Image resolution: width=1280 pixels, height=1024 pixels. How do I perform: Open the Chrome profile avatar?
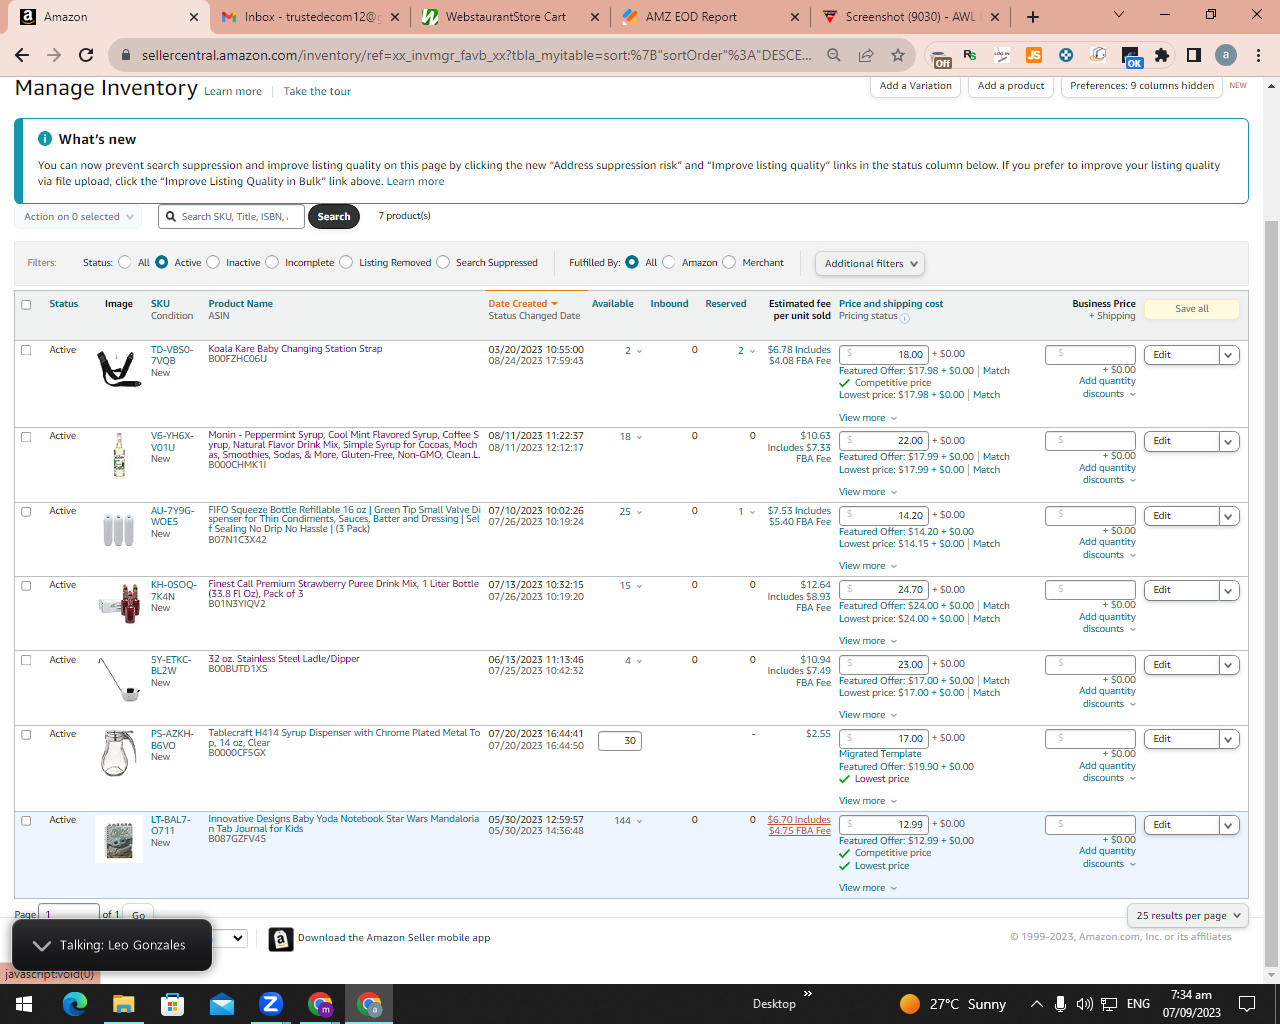(1226, 55)
